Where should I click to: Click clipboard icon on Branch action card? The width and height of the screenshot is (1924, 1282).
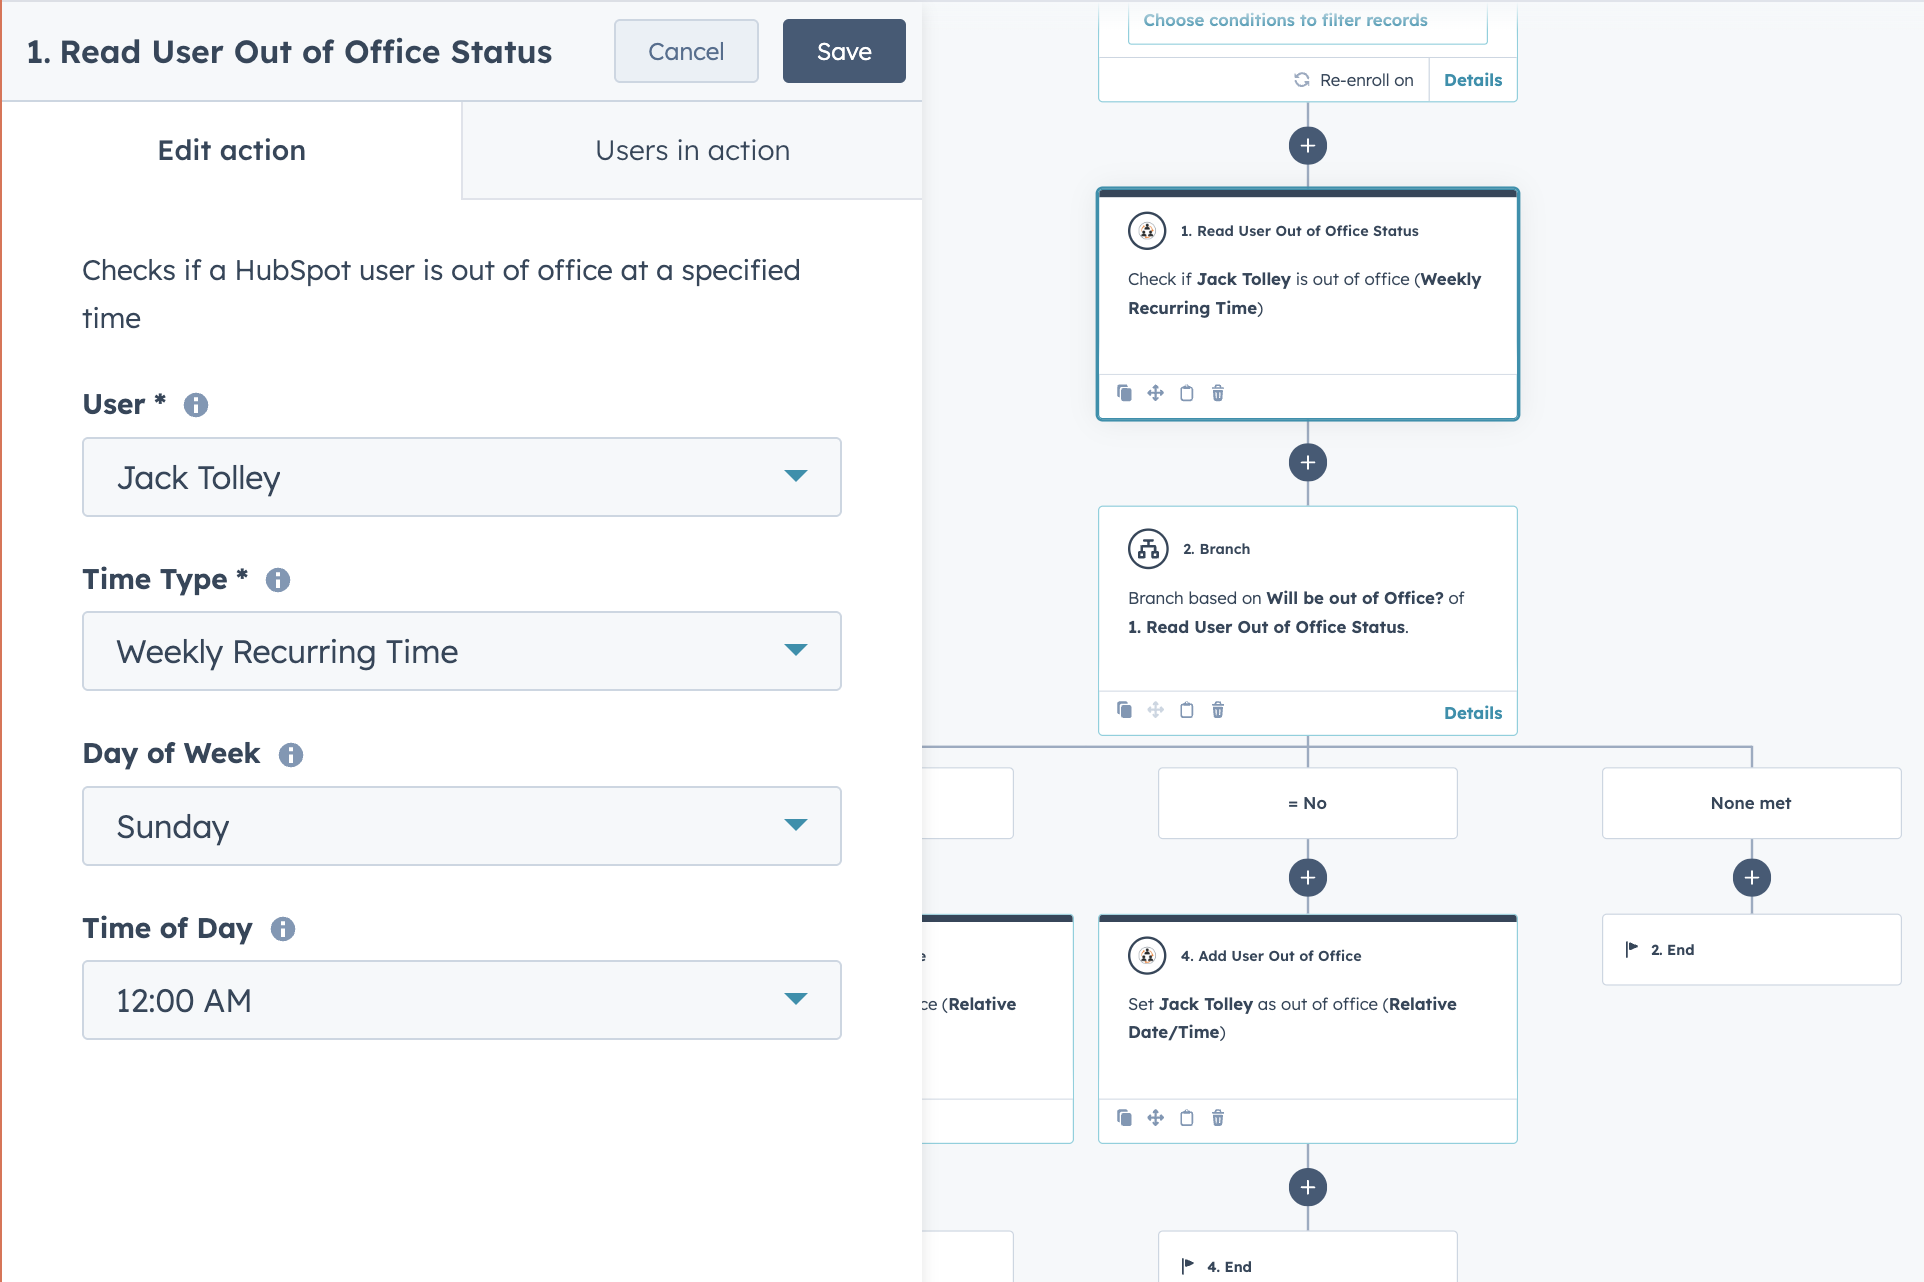pyautogui.click(x=1187, y=710)
